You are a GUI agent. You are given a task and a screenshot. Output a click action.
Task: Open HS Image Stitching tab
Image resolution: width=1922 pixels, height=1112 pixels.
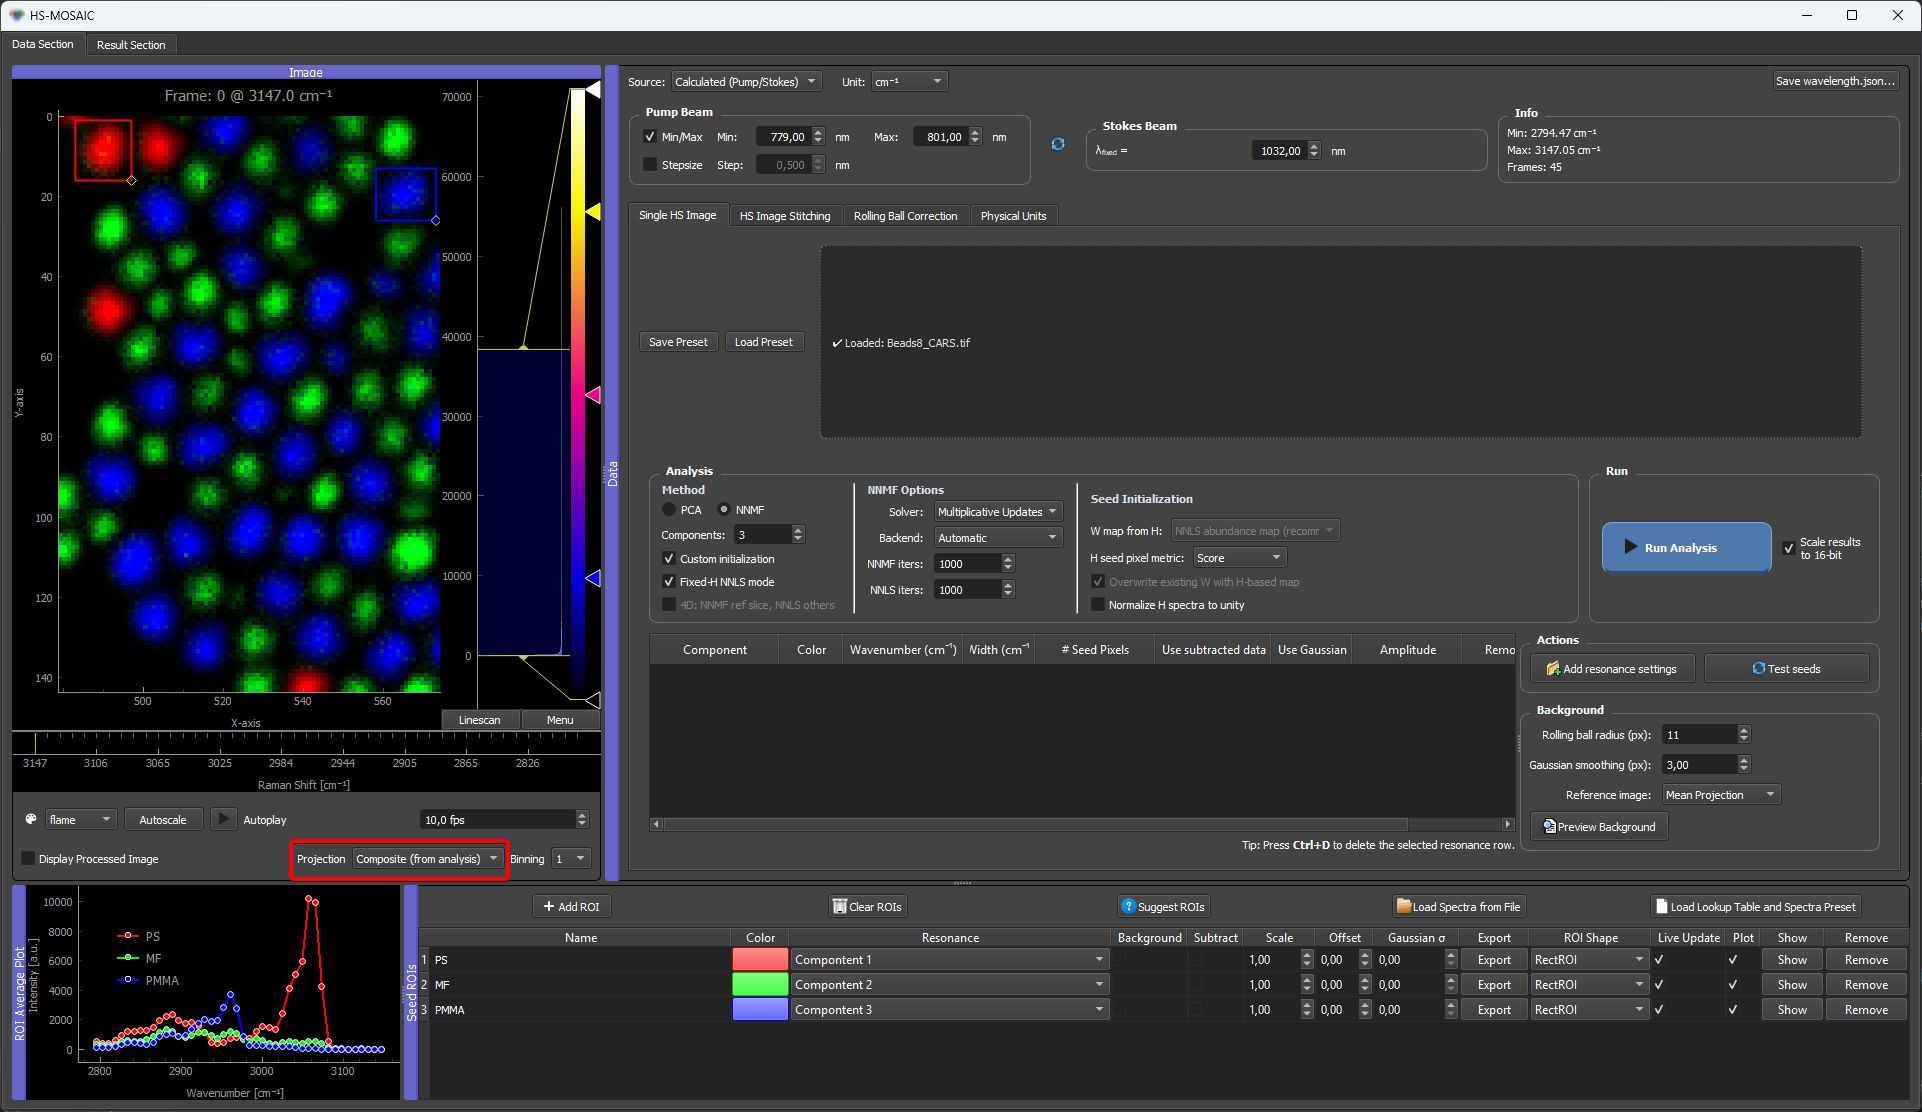(785, 216)
